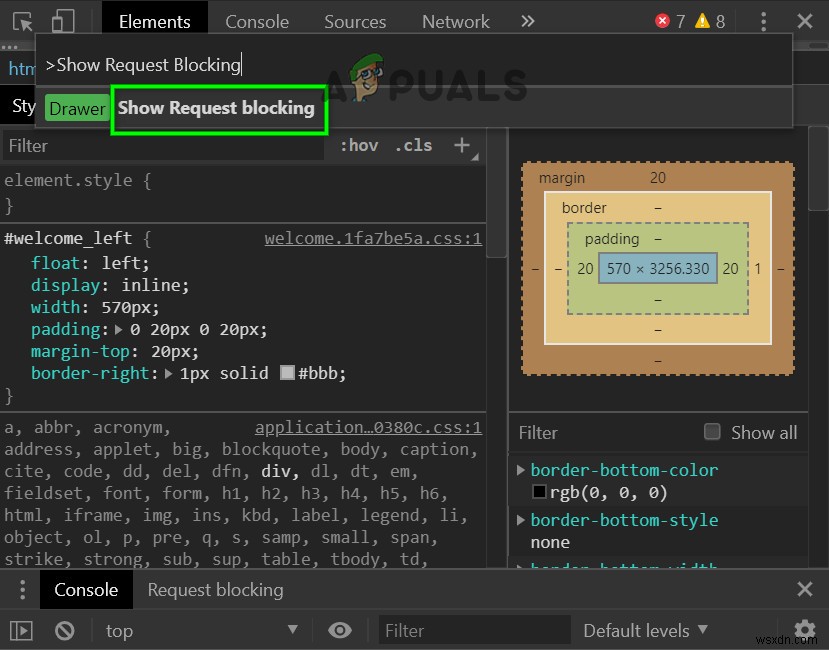The height and width of the screenshot is (650, 829).
Task: Toggle the :hov element state button
Action: click(359, 145)
